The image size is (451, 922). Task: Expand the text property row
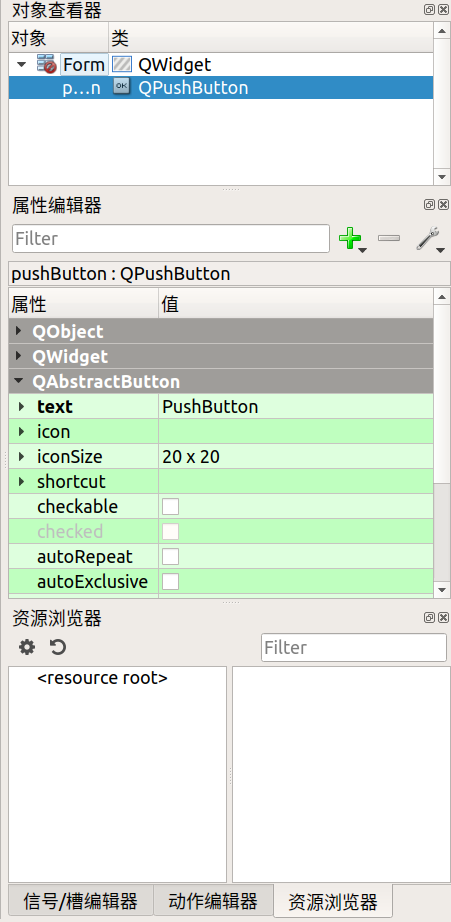click(x=22, y=406)
